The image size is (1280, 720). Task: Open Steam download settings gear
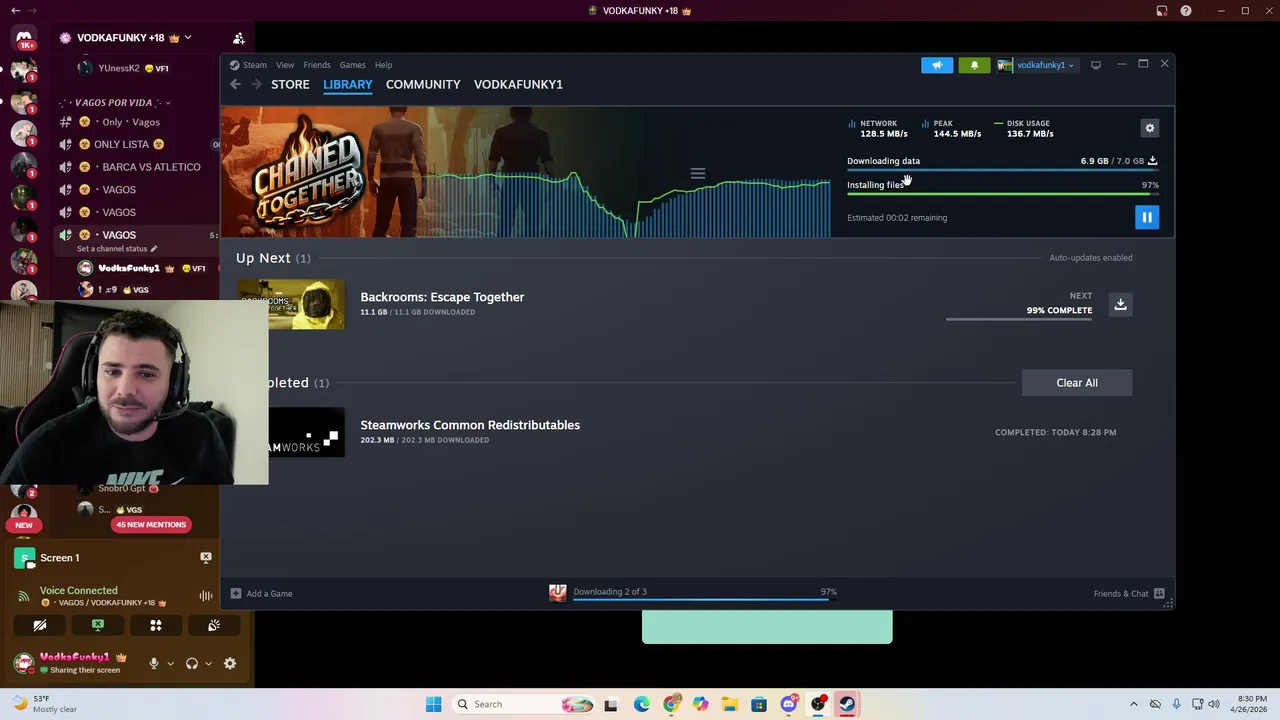1150,128
